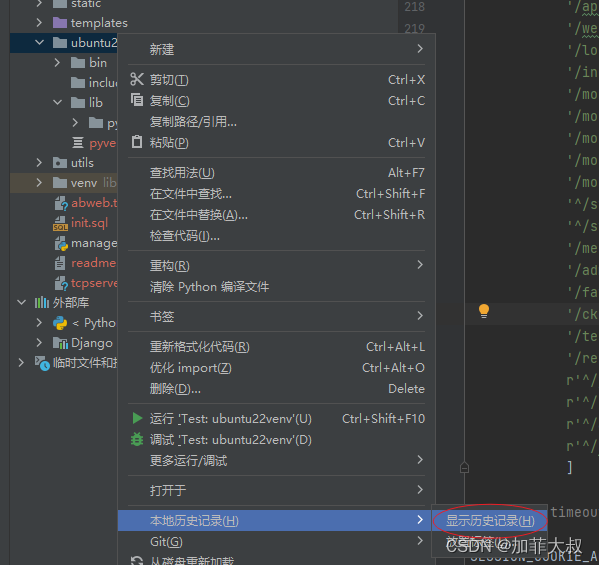
Task: Choose 剪切(T) from context menu
Action: coord(277,79)
